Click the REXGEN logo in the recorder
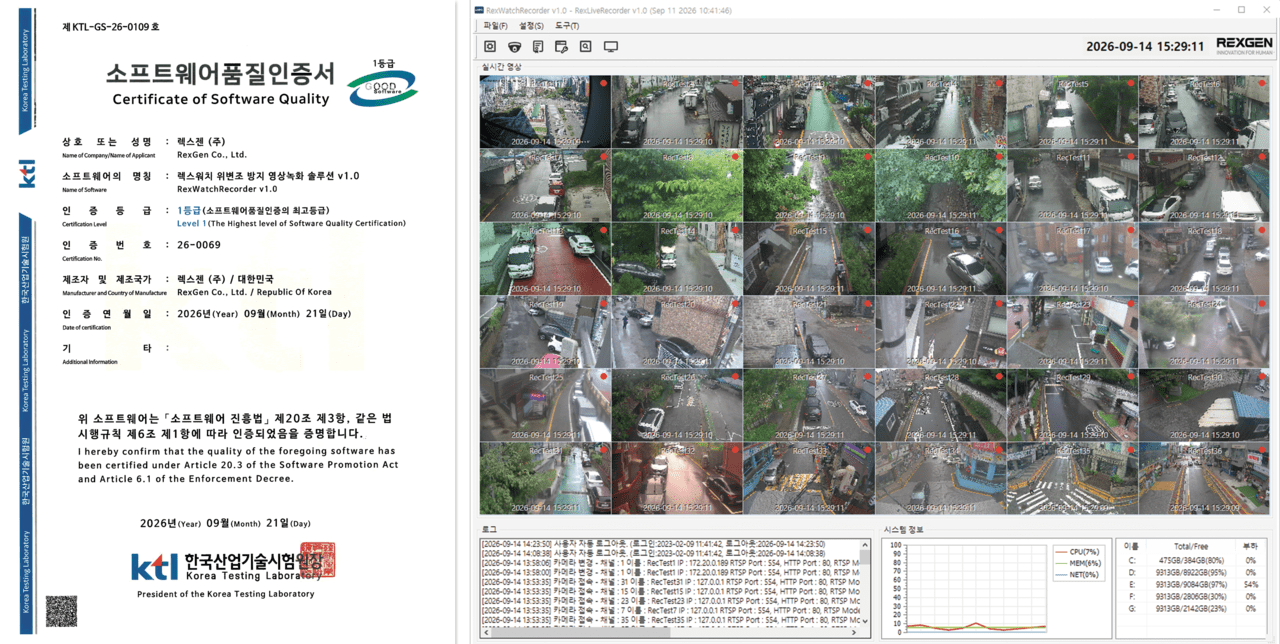 pyautogui.click(x=1244, y=45)
